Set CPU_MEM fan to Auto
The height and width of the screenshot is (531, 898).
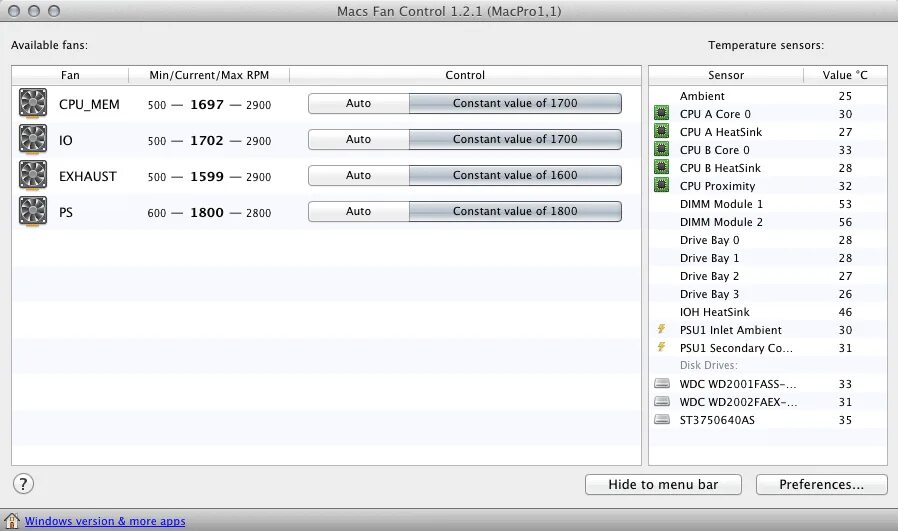point(359,103)
